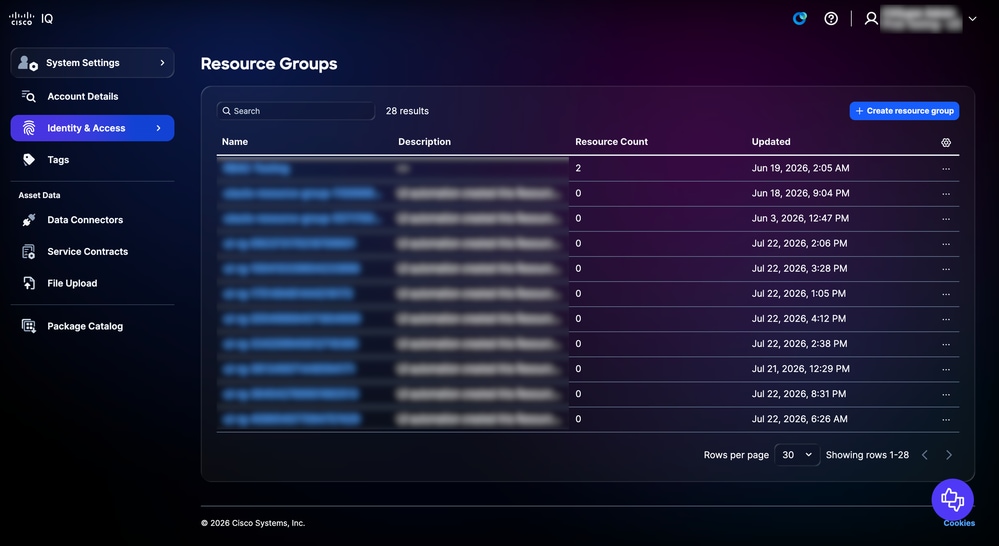Click the Jul 21, 2026, 12:29 PM date
The width and height of the screenshot is (999, 546).
[x=801, y=369]
